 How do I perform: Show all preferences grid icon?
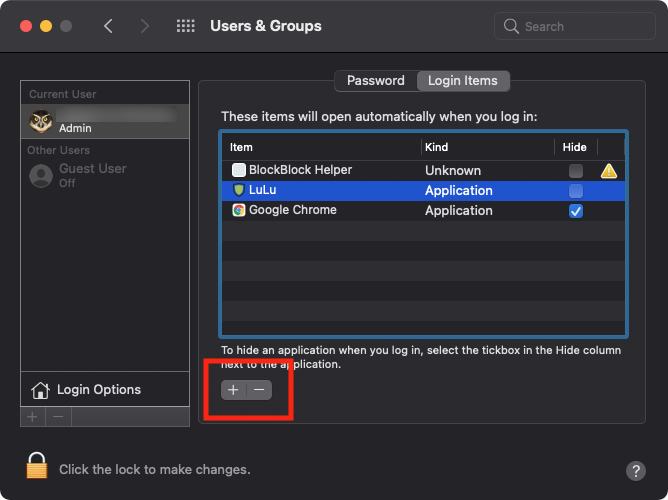tap(185, 26)
